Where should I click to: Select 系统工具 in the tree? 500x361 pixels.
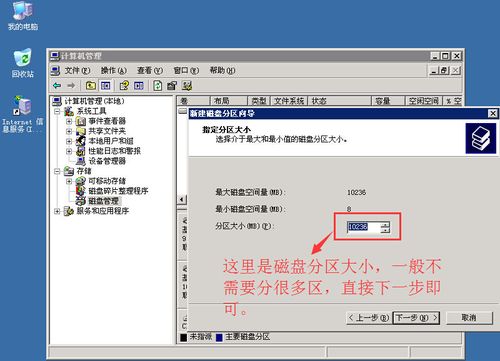[x=91, y=111]
